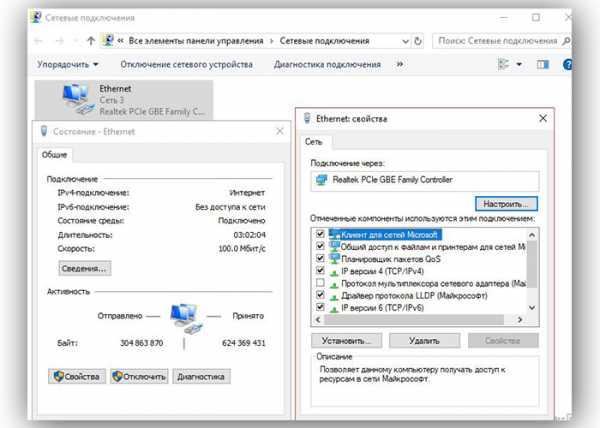Select IP версии 6 (TCP/IPv6) list item
This screenshot has height=428, width=600.
click(x=383, y=308)
